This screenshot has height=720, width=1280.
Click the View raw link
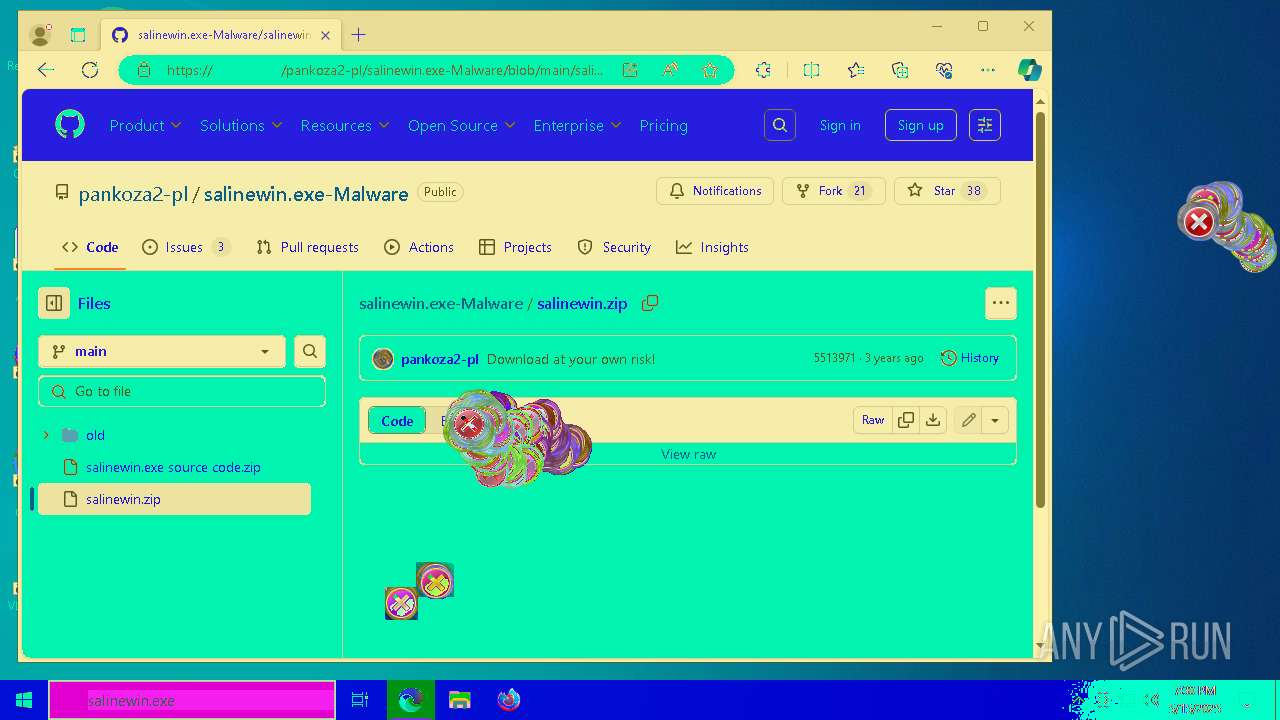tap(688, 454)
